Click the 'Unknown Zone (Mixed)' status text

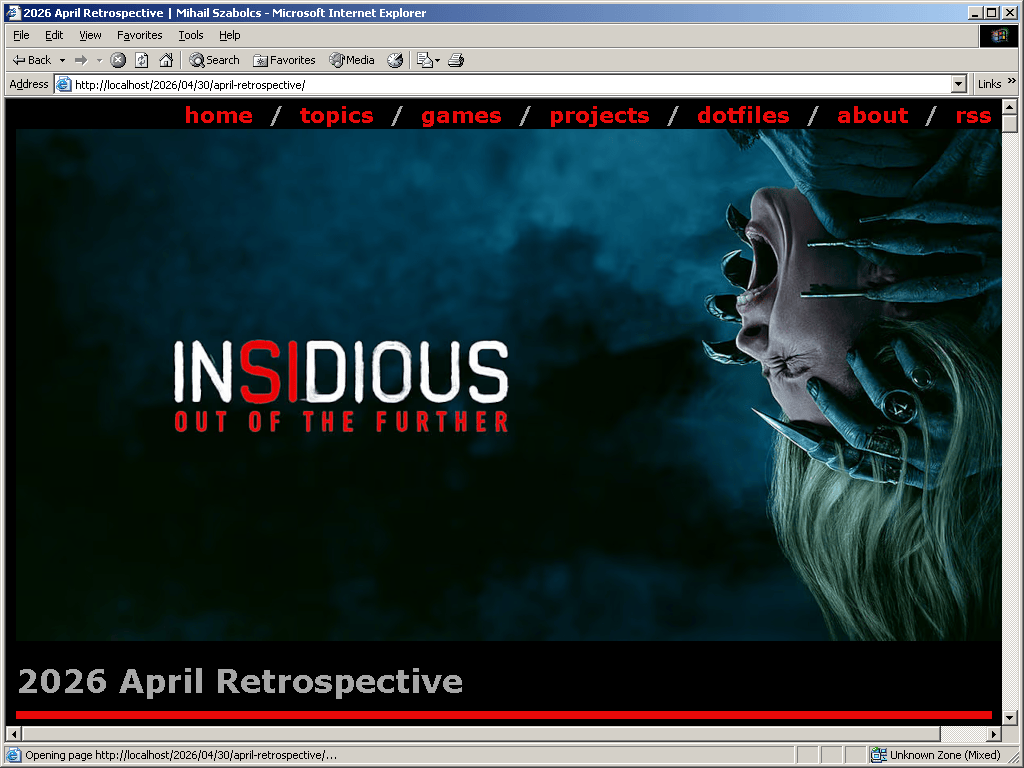click(945, 755)
